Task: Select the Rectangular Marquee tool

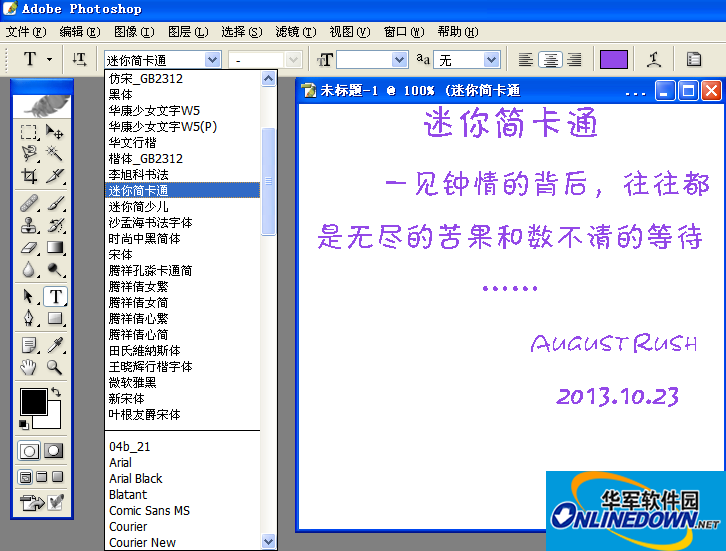Action: coord(29,132)
